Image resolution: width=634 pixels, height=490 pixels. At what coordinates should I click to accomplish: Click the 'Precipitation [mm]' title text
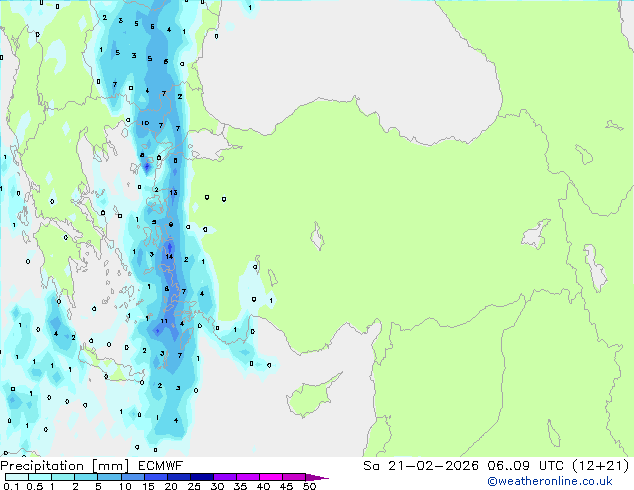pos(65,466)
